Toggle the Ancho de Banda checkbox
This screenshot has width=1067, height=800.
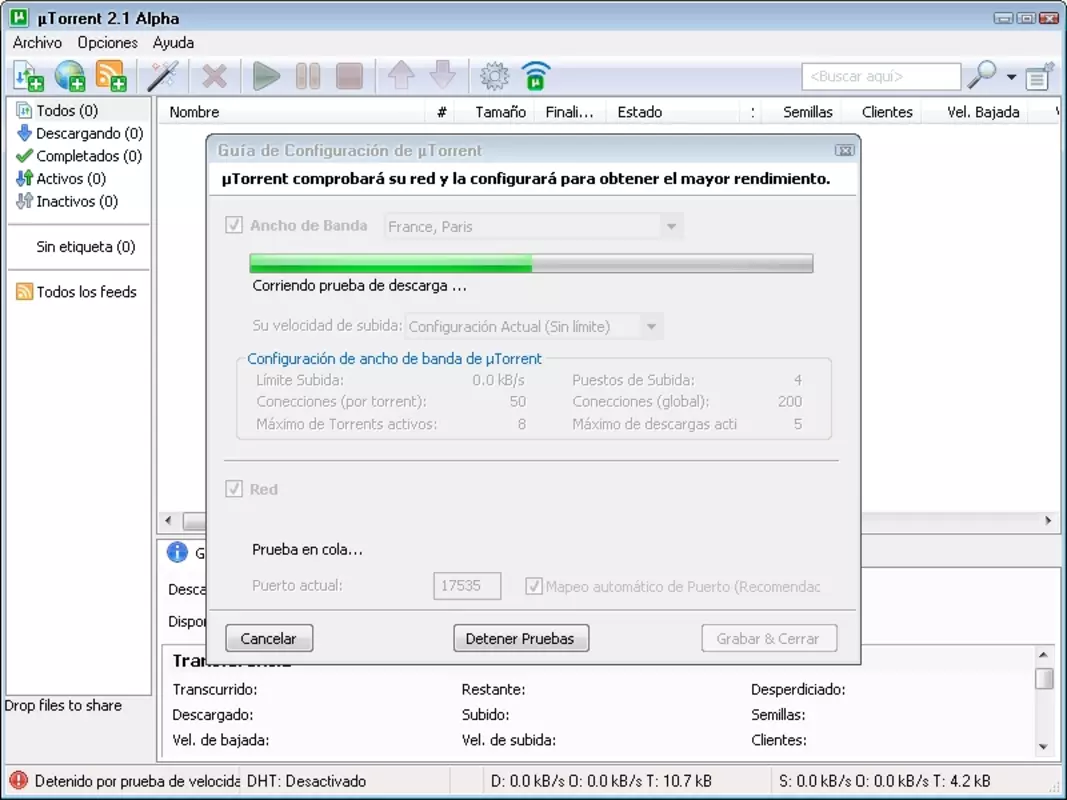click(x=233, y=225)
